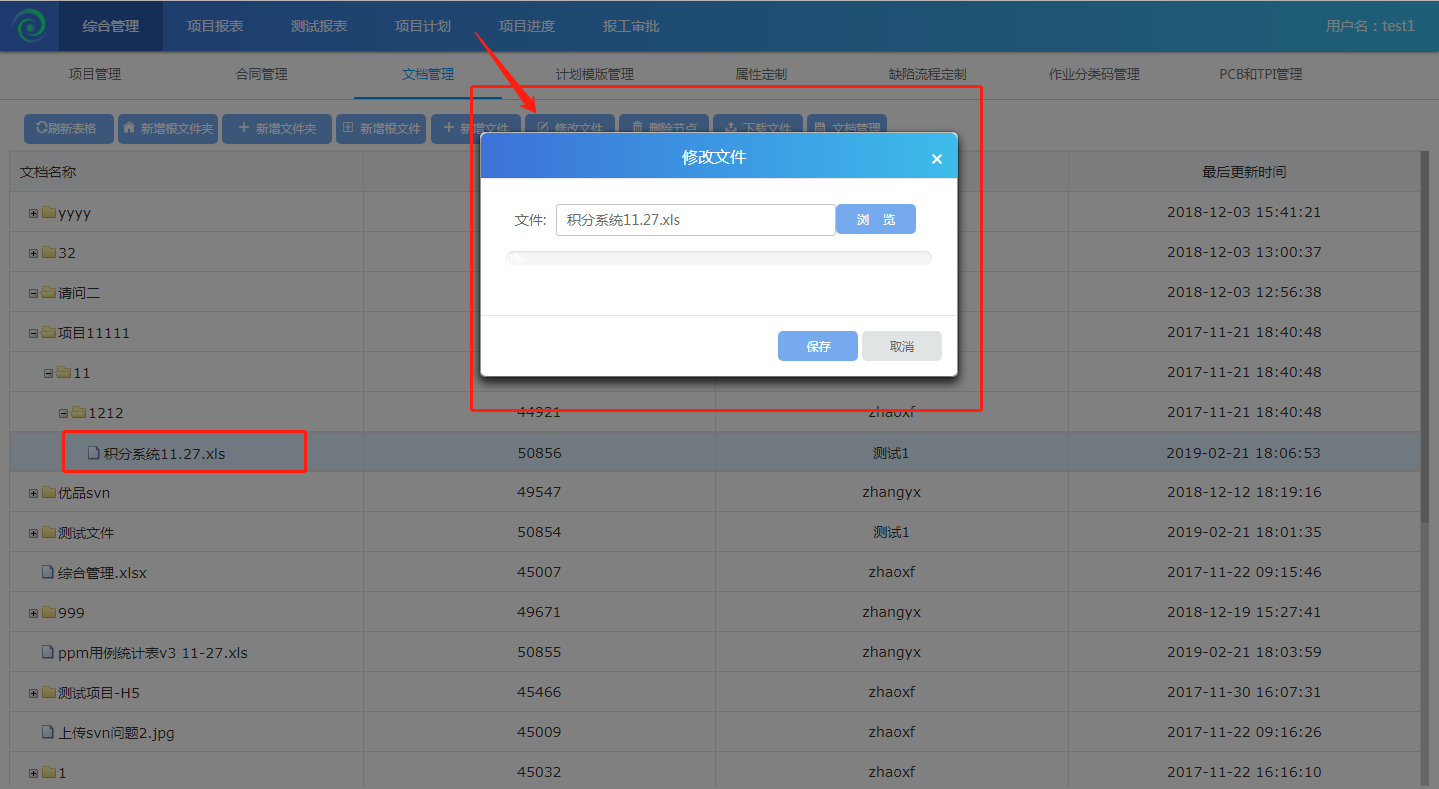1439x789 pixels.
Task: Click the 刷新表格 refresh button
Action: tap(68, 129)
